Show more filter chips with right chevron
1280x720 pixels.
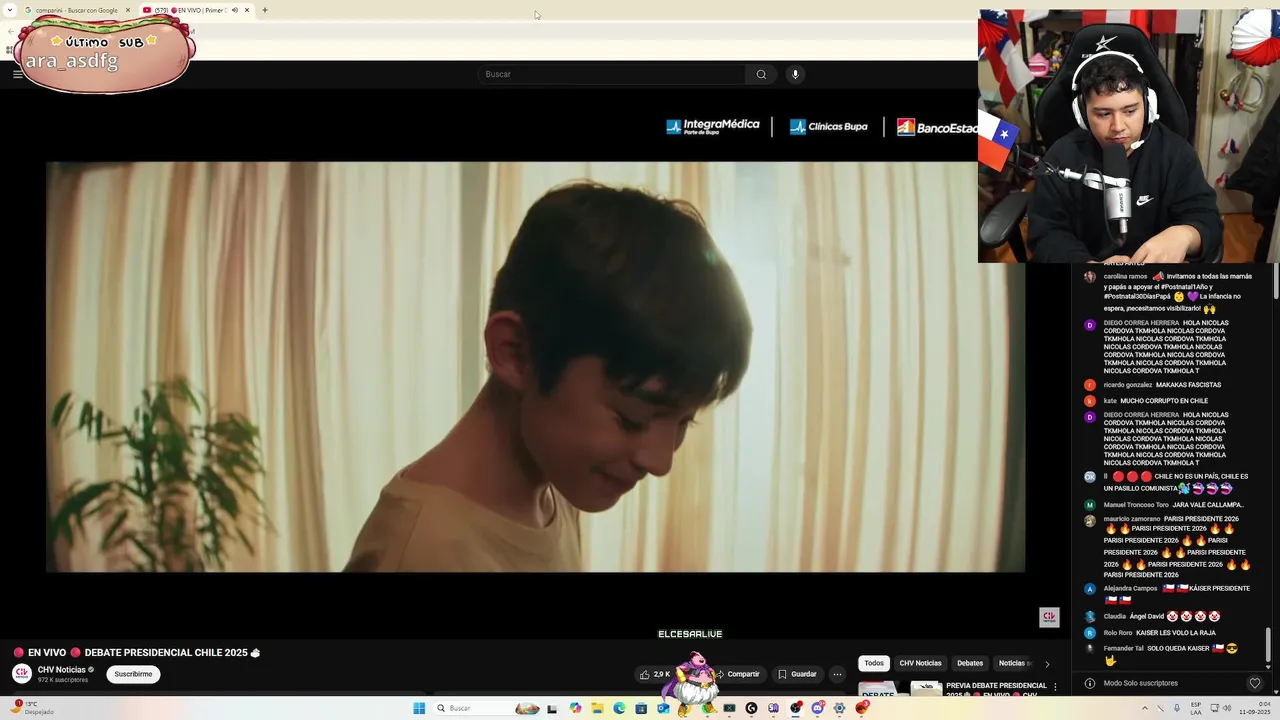click(1047, 663)
